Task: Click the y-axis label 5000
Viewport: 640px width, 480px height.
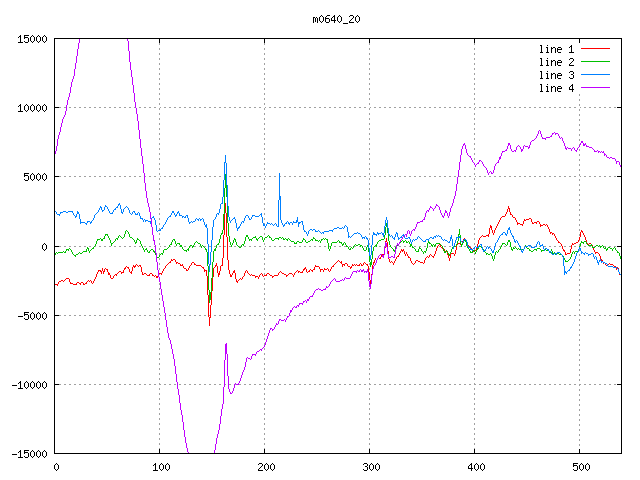Action: (36, 177)
